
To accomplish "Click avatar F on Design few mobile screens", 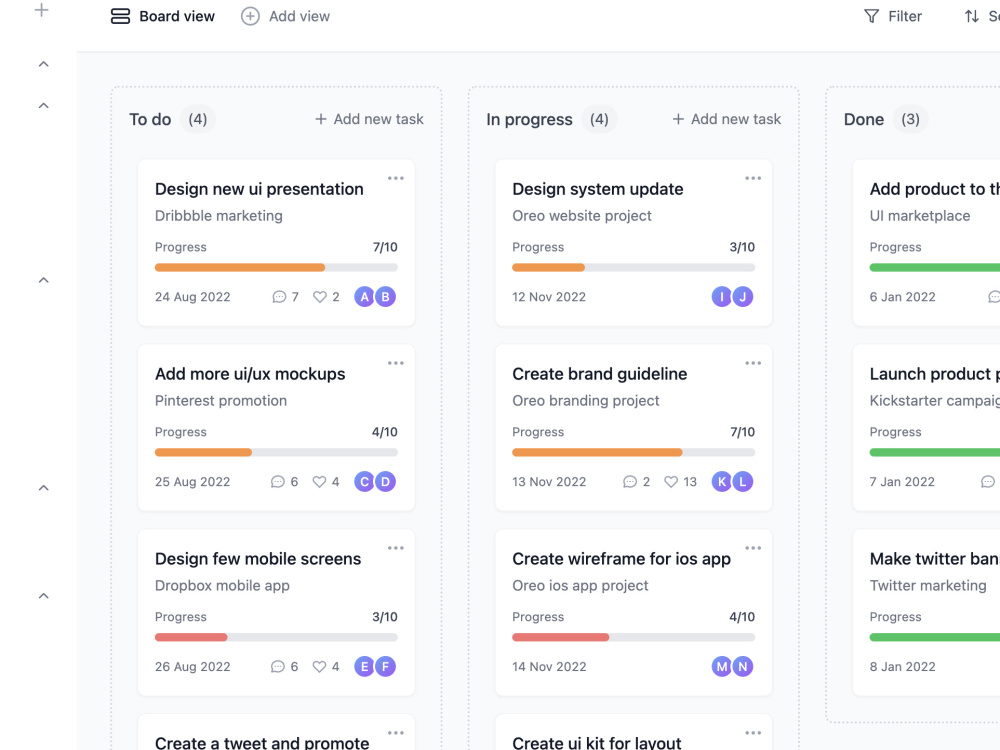I will pos(385,666).
